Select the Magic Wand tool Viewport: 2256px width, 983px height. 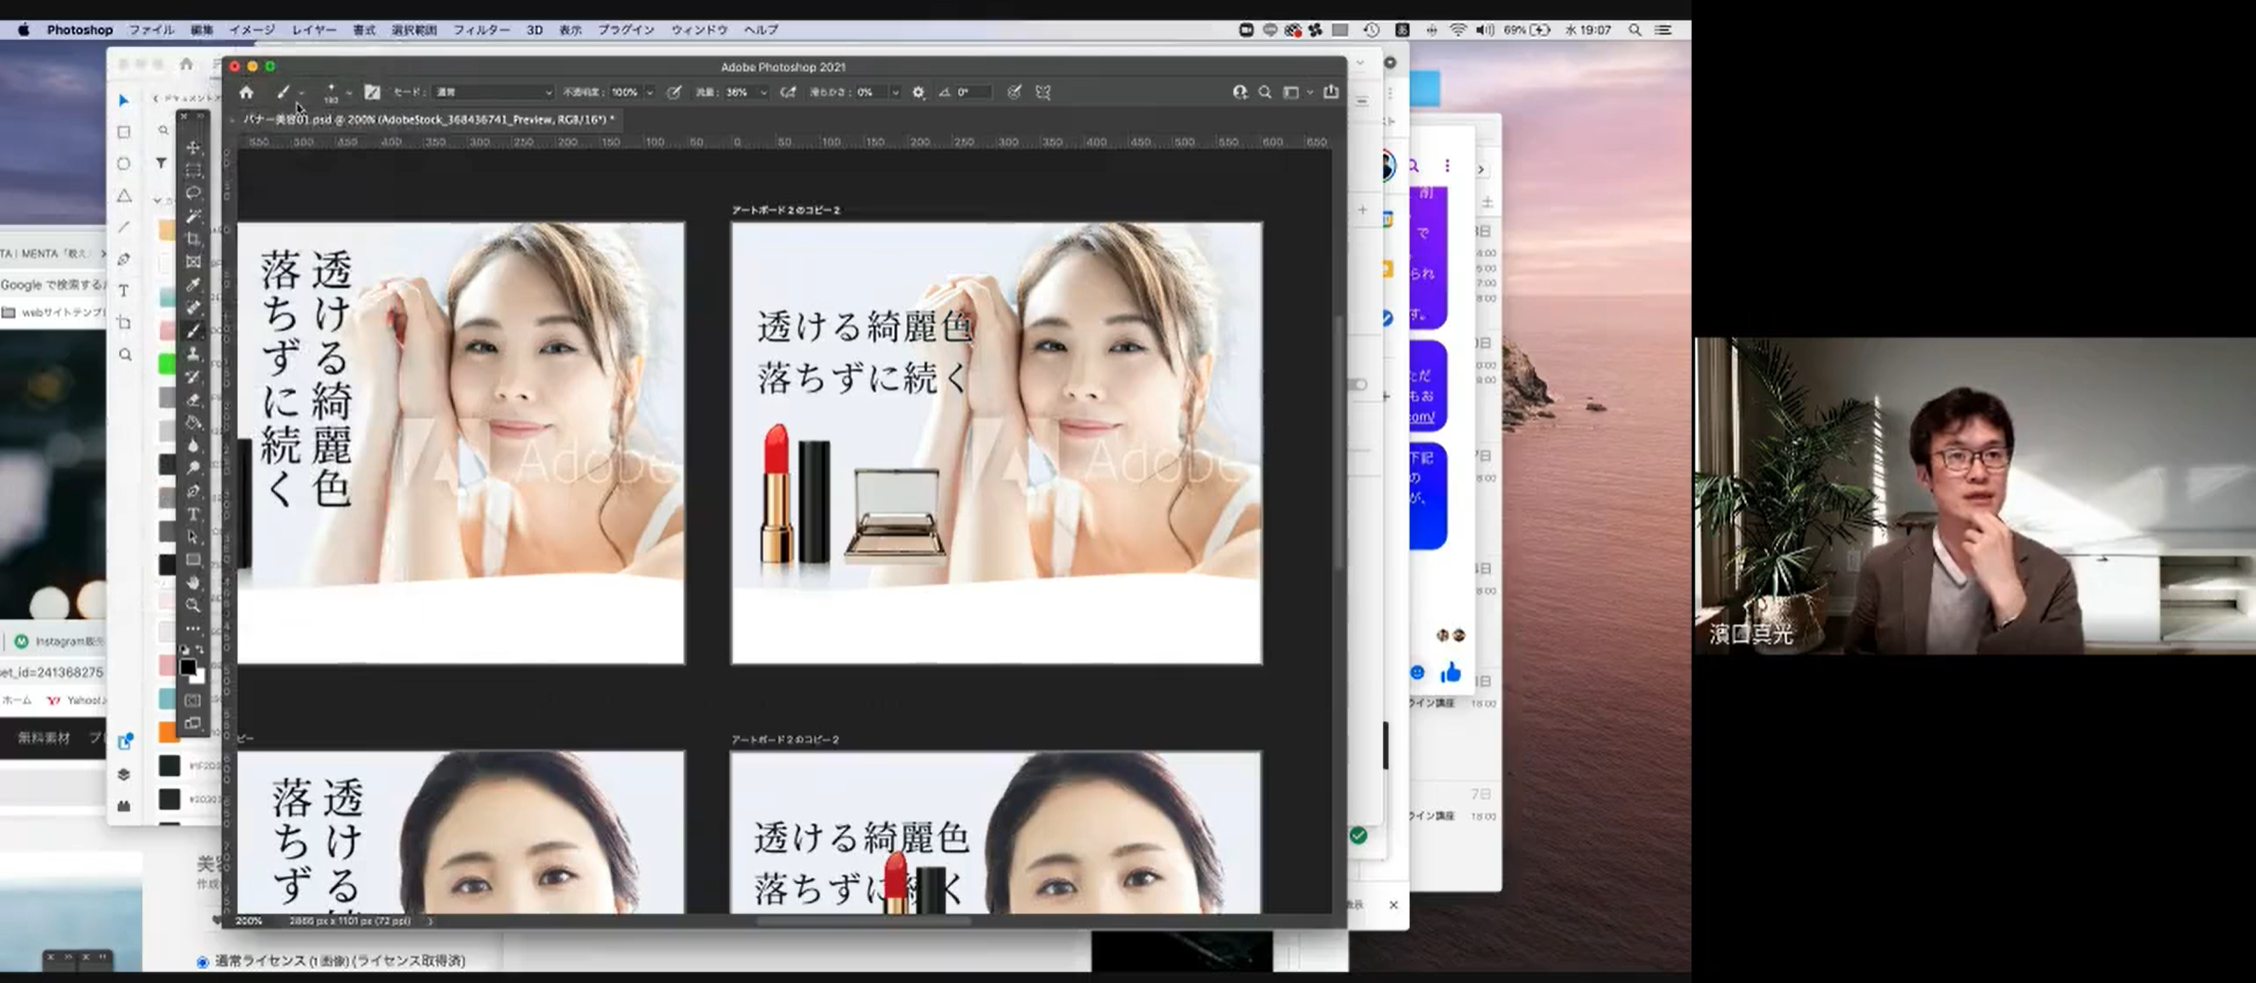click(193, 216)
